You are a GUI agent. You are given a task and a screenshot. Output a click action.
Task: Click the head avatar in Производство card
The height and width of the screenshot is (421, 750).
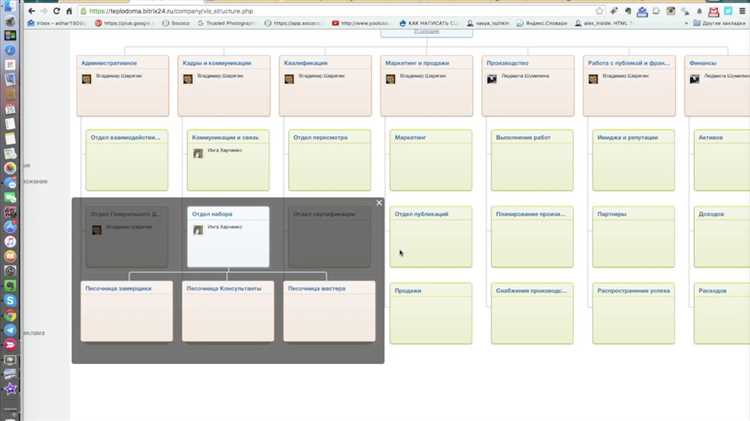(x=492, y=79)
